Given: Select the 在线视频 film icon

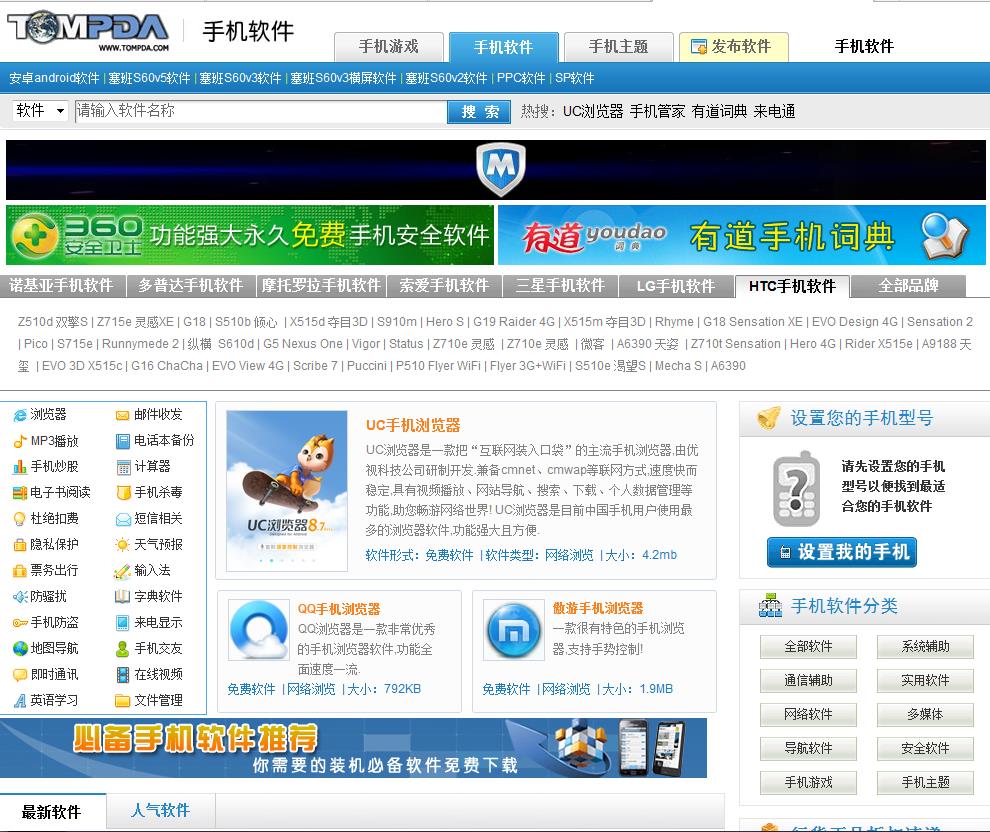Looking at the screenshot, I should coord(122,675).
